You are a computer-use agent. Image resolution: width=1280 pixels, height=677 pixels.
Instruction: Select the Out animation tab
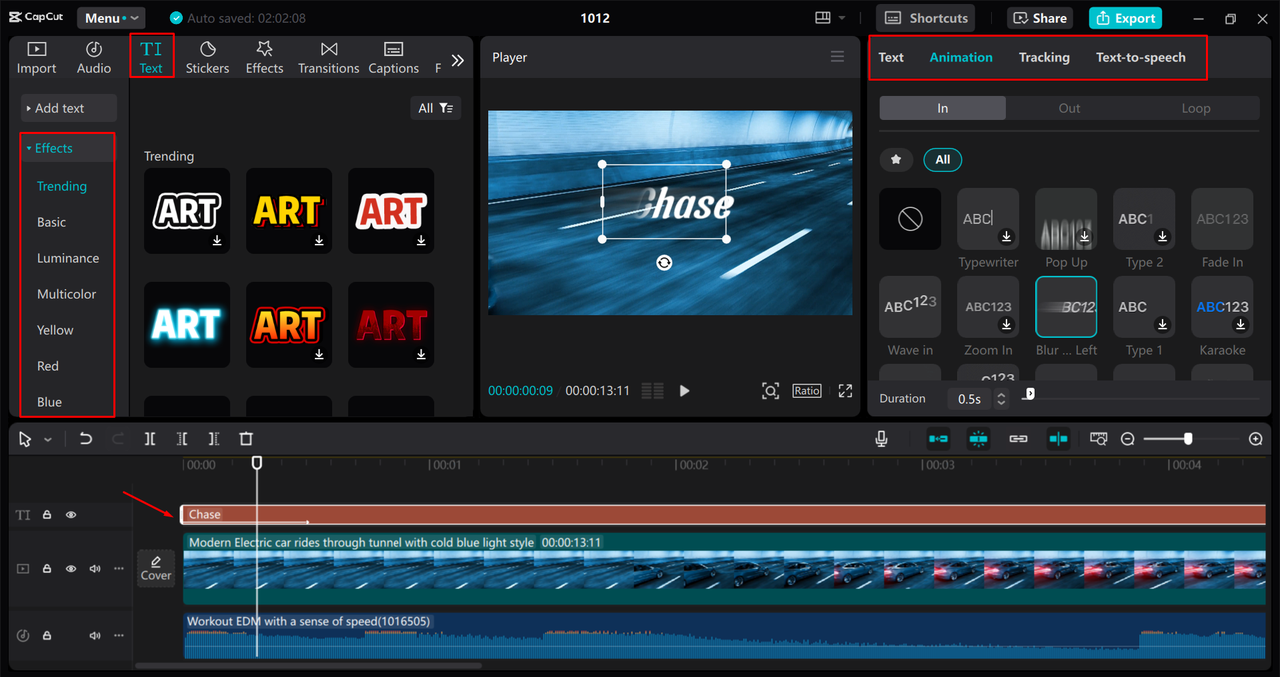coord(1069,108)
